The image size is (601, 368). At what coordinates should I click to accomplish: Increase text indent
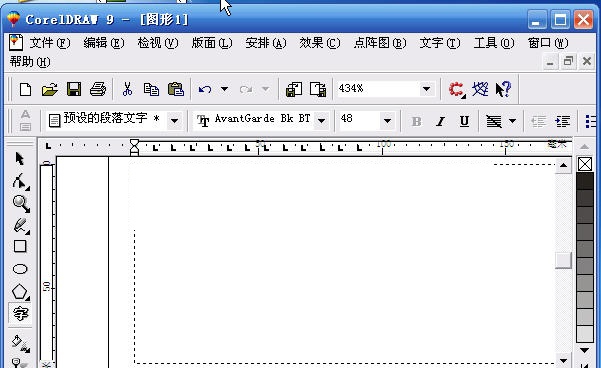[x=562, y=122]
